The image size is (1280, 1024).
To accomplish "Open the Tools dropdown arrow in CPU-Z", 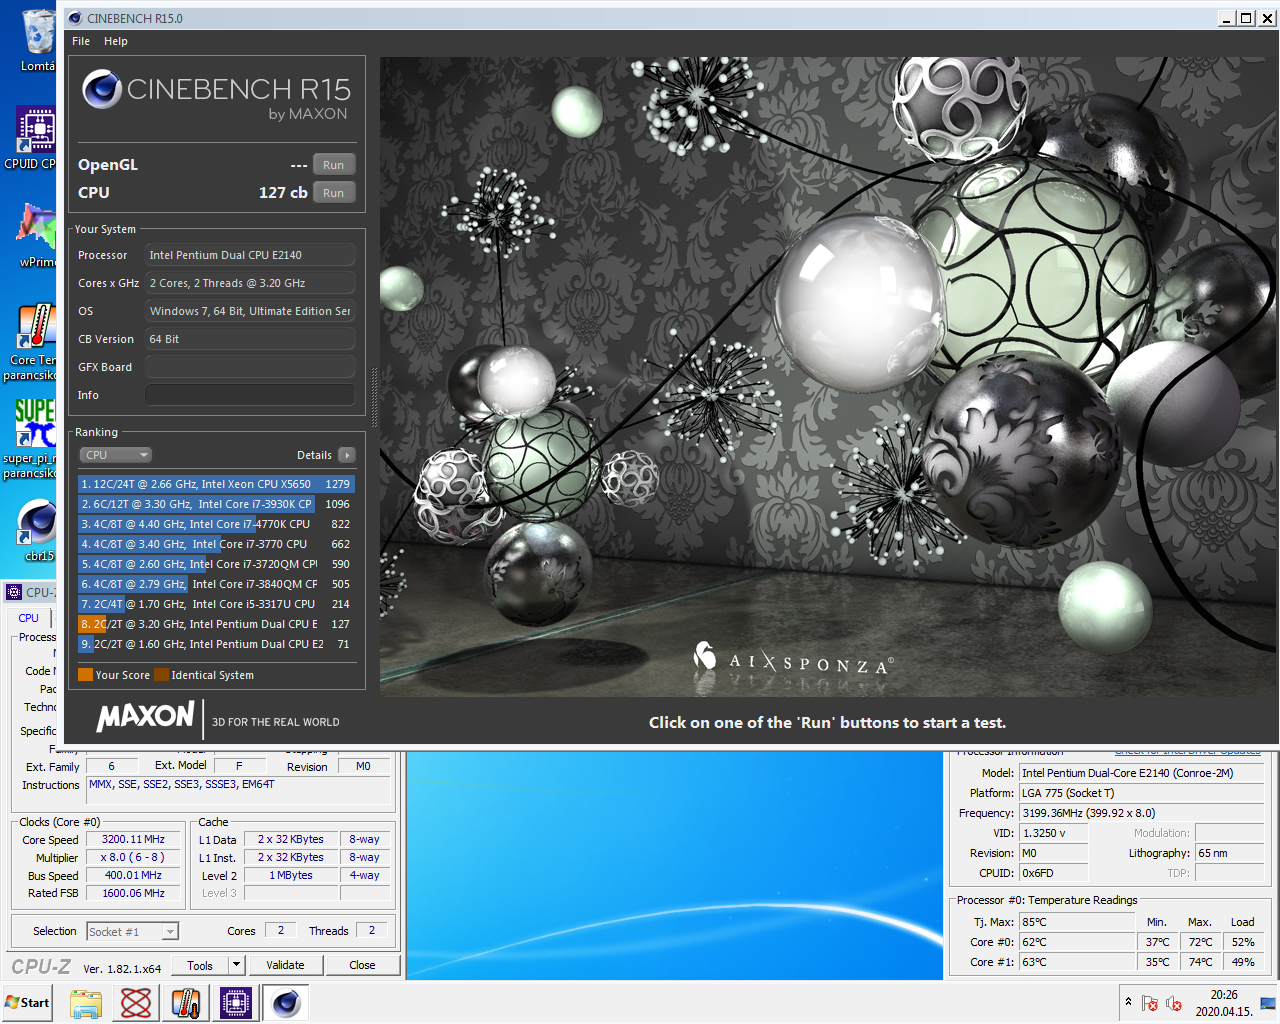I will [237, 965].
